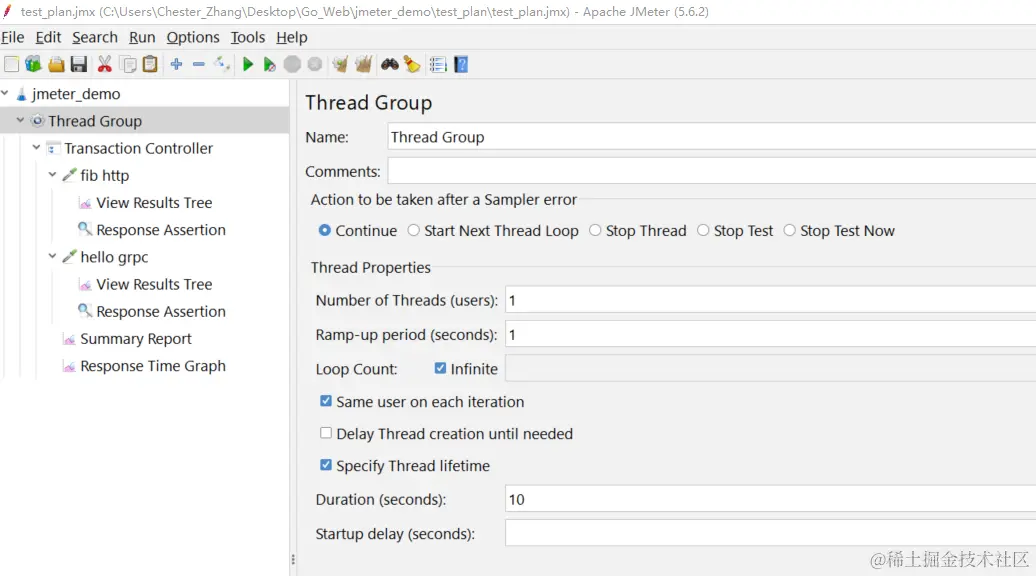Uncheck the Infinite loop checkbox
1036x576 pixels.
[441, 369]
